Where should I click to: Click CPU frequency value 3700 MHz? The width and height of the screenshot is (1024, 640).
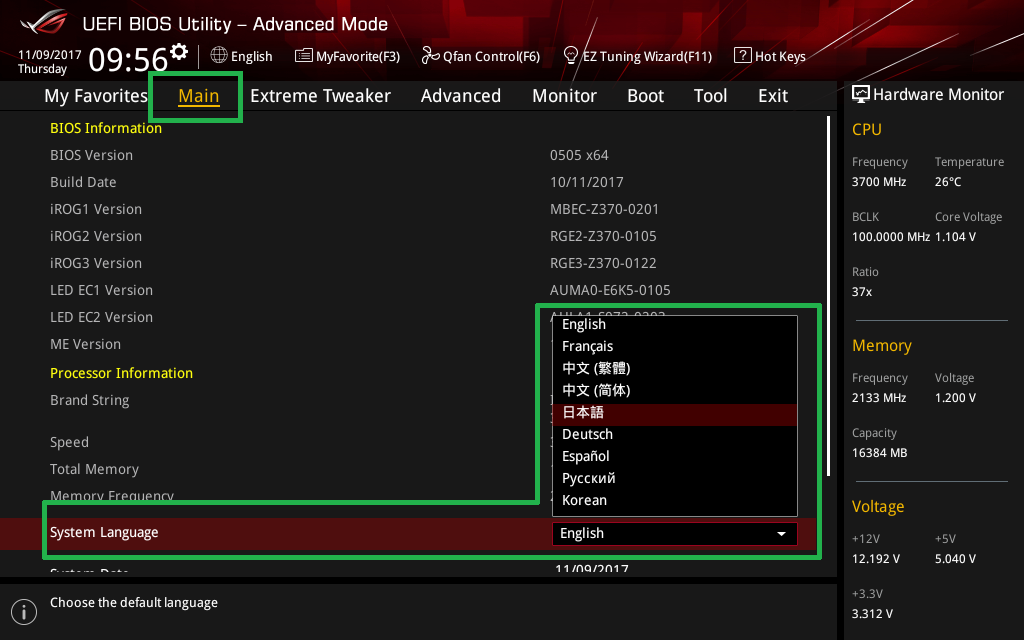(878, 182)
